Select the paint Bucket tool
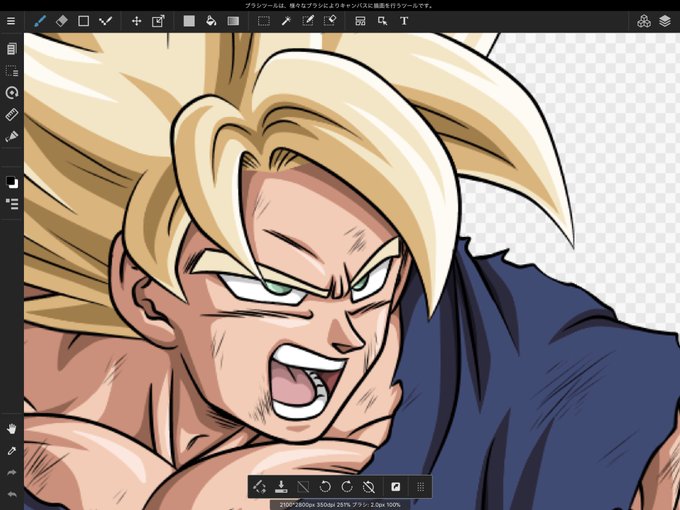The width and height of the screenshot is (680, 510). 211,21
